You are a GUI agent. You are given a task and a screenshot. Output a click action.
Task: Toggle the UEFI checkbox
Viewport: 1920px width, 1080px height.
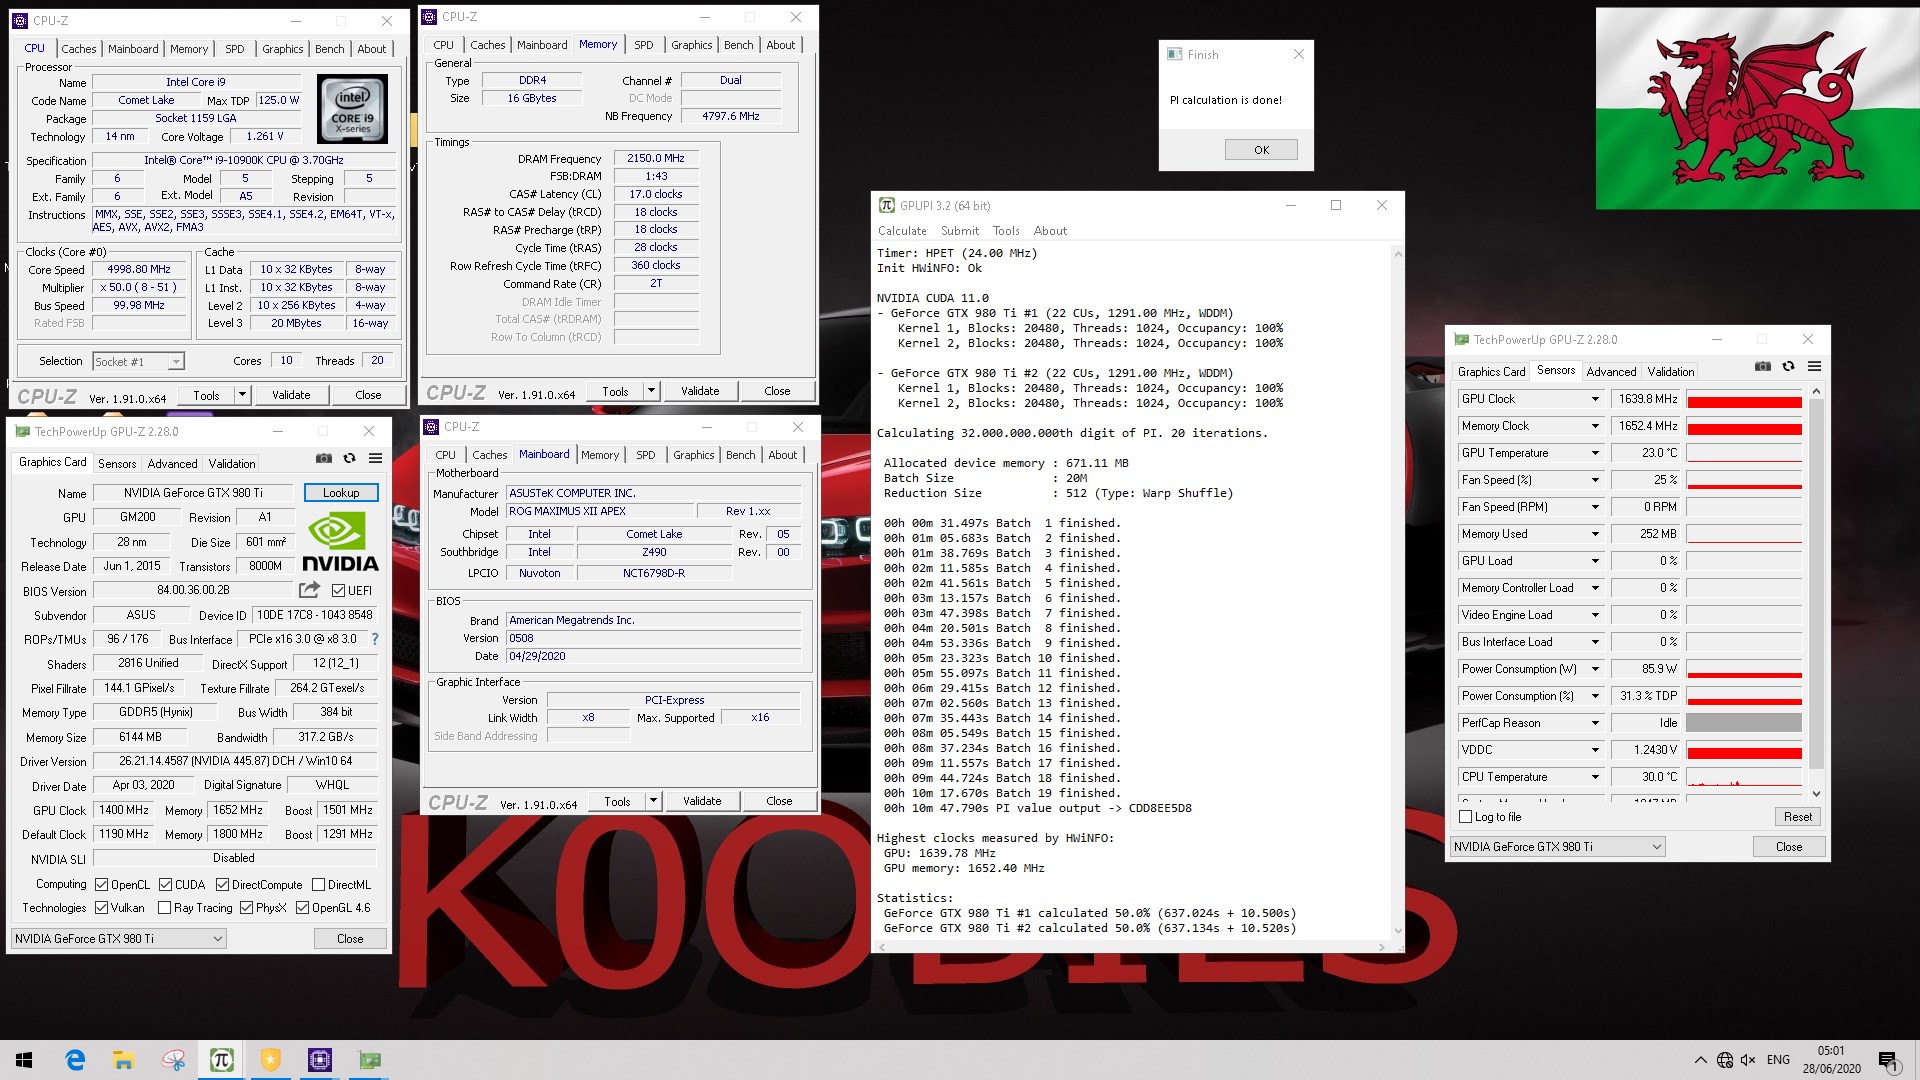click(x=339, y=590)
